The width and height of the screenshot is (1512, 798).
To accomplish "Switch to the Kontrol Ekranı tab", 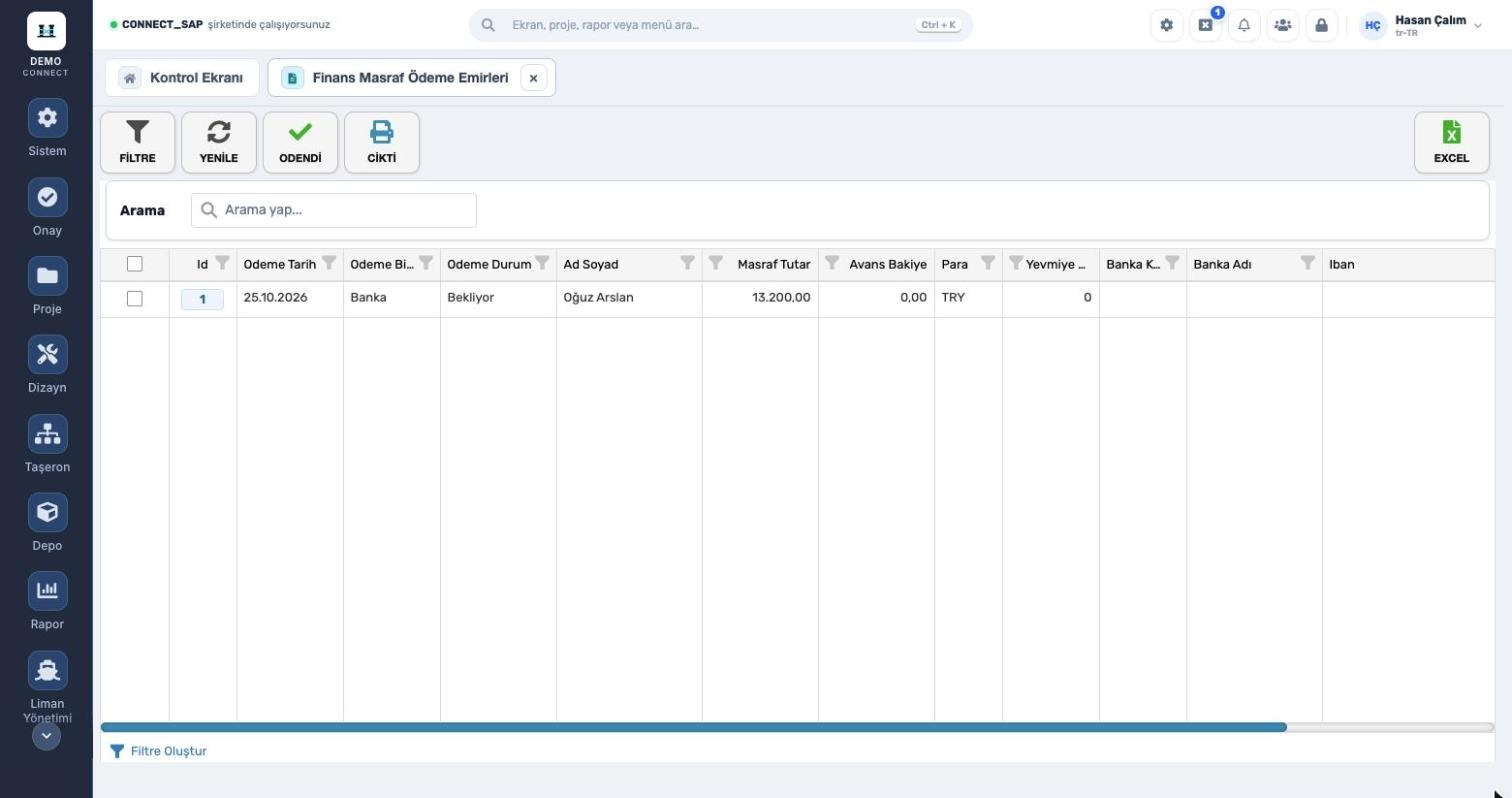I will (x=182, y=78).
